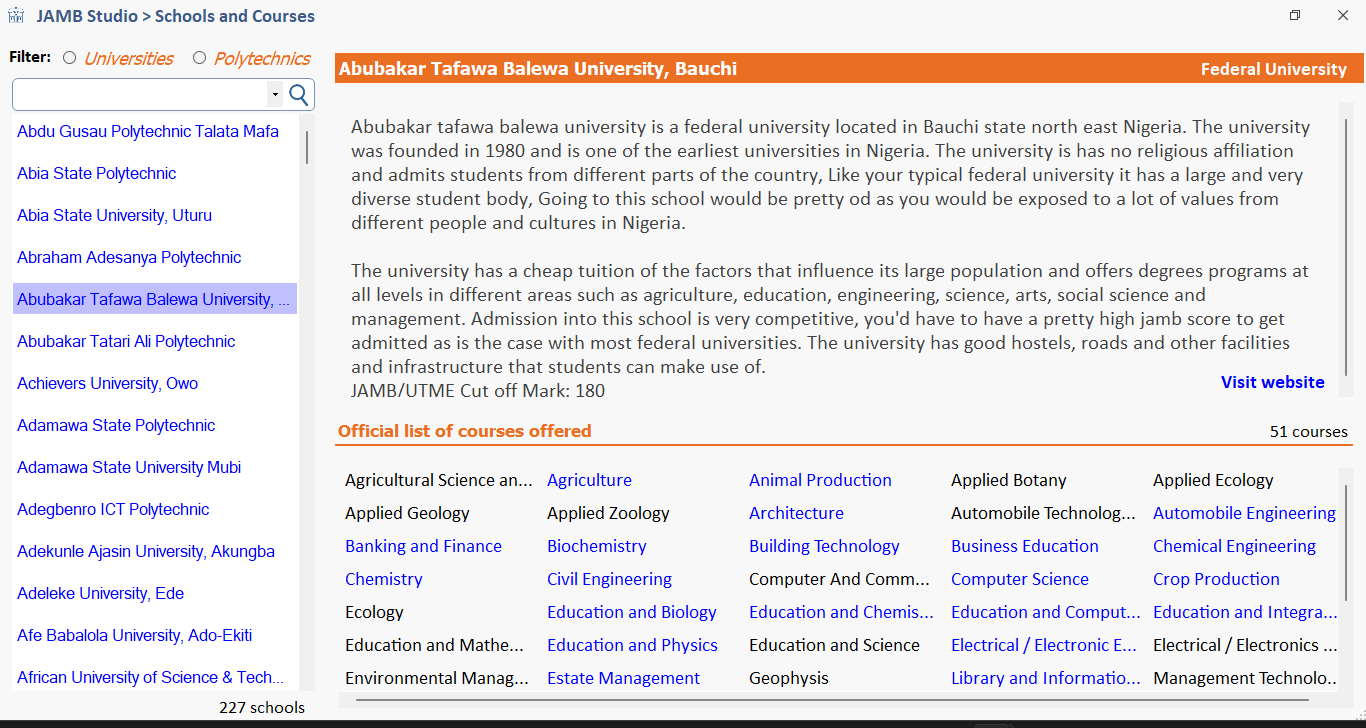Click the search magnifier icon

pos(297,93)
